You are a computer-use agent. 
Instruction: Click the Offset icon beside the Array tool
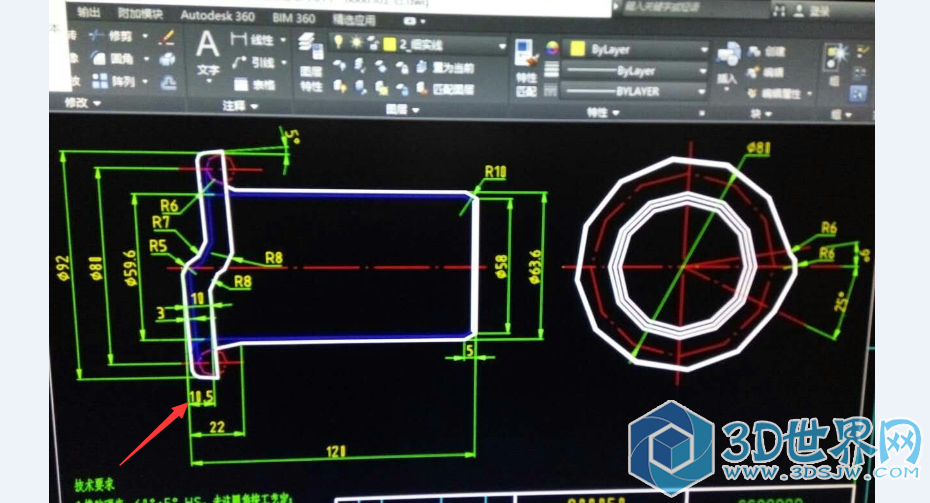coord(168,82)
